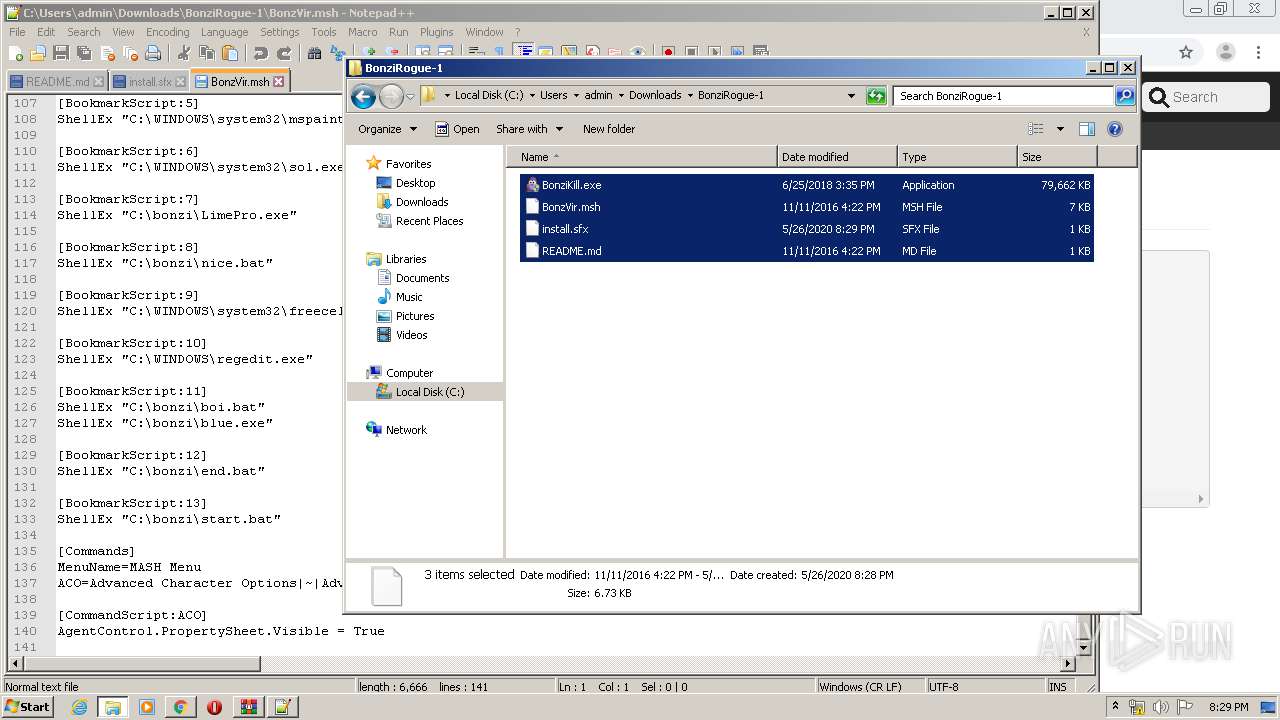Sort by the Size column header
This screenshot has width=1280, height=720.
[x=1057, y=157]
